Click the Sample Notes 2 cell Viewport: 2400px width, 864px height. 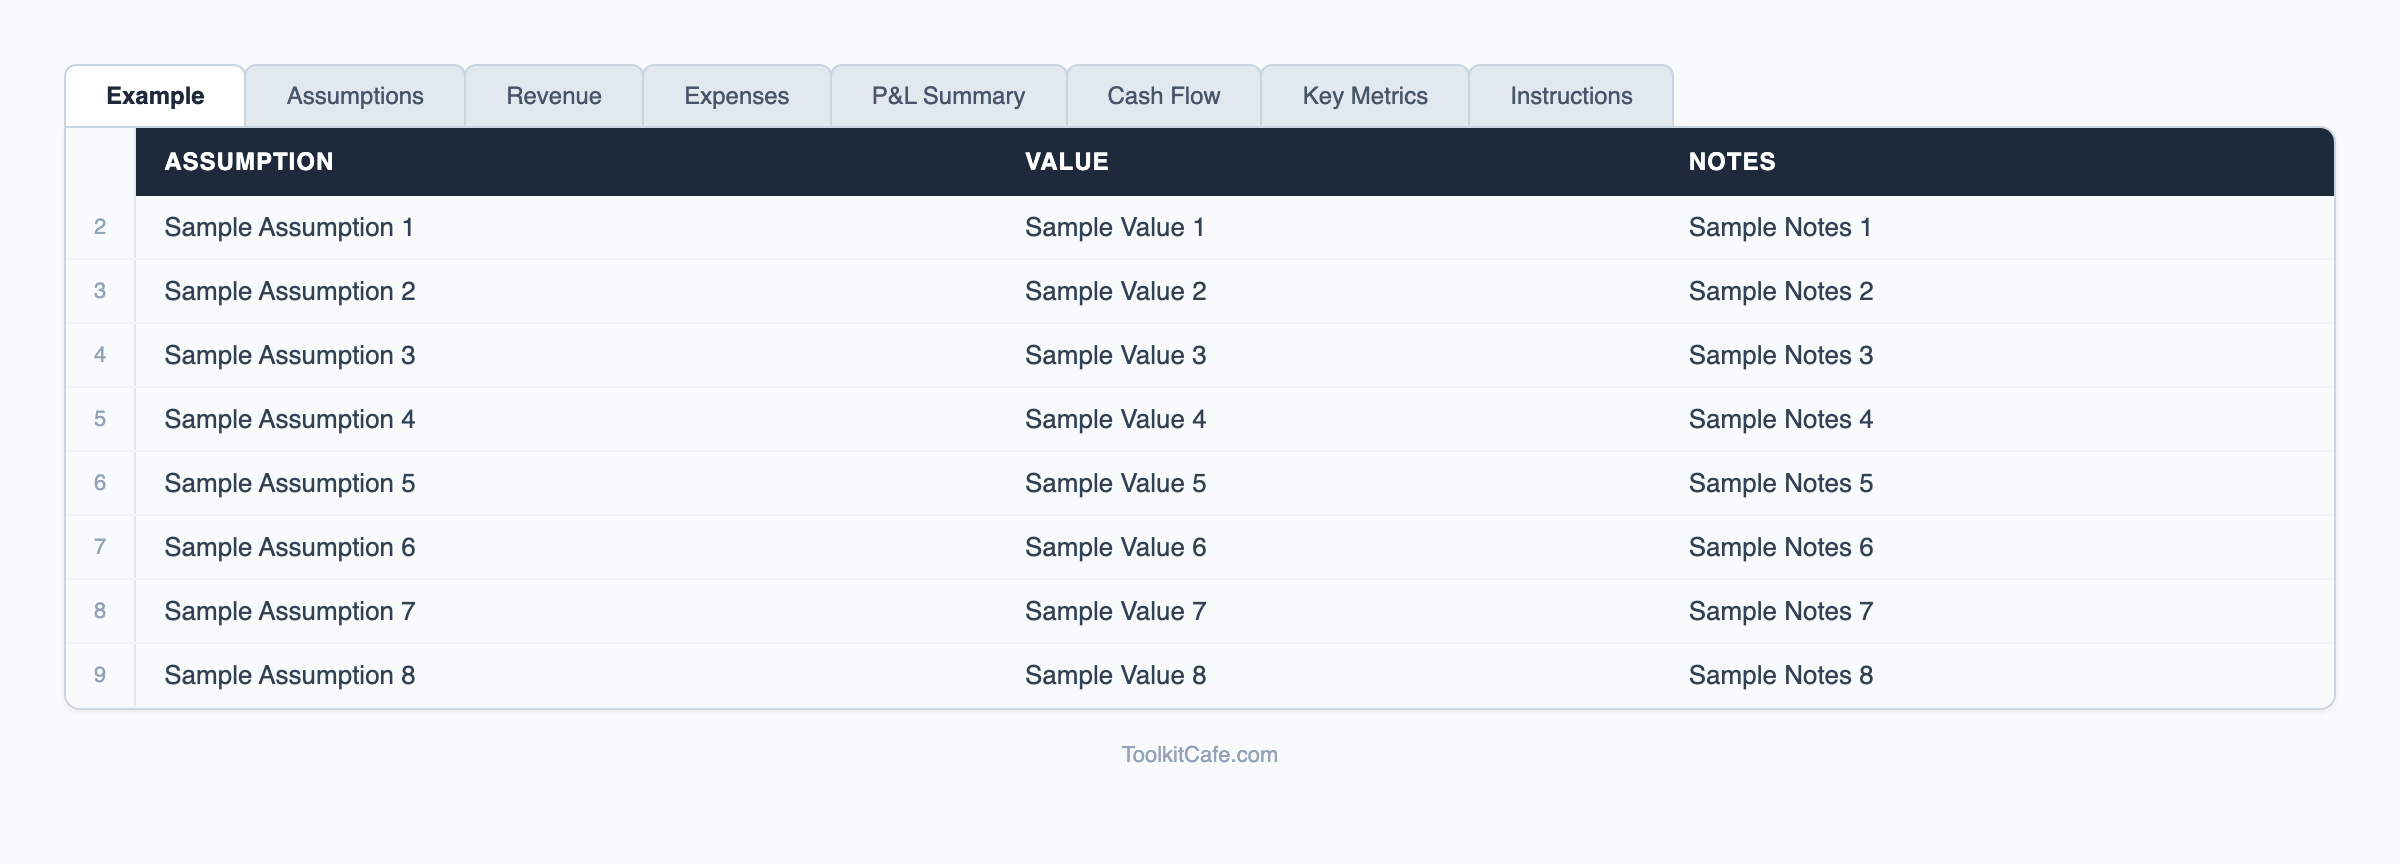coord(1780,292)
